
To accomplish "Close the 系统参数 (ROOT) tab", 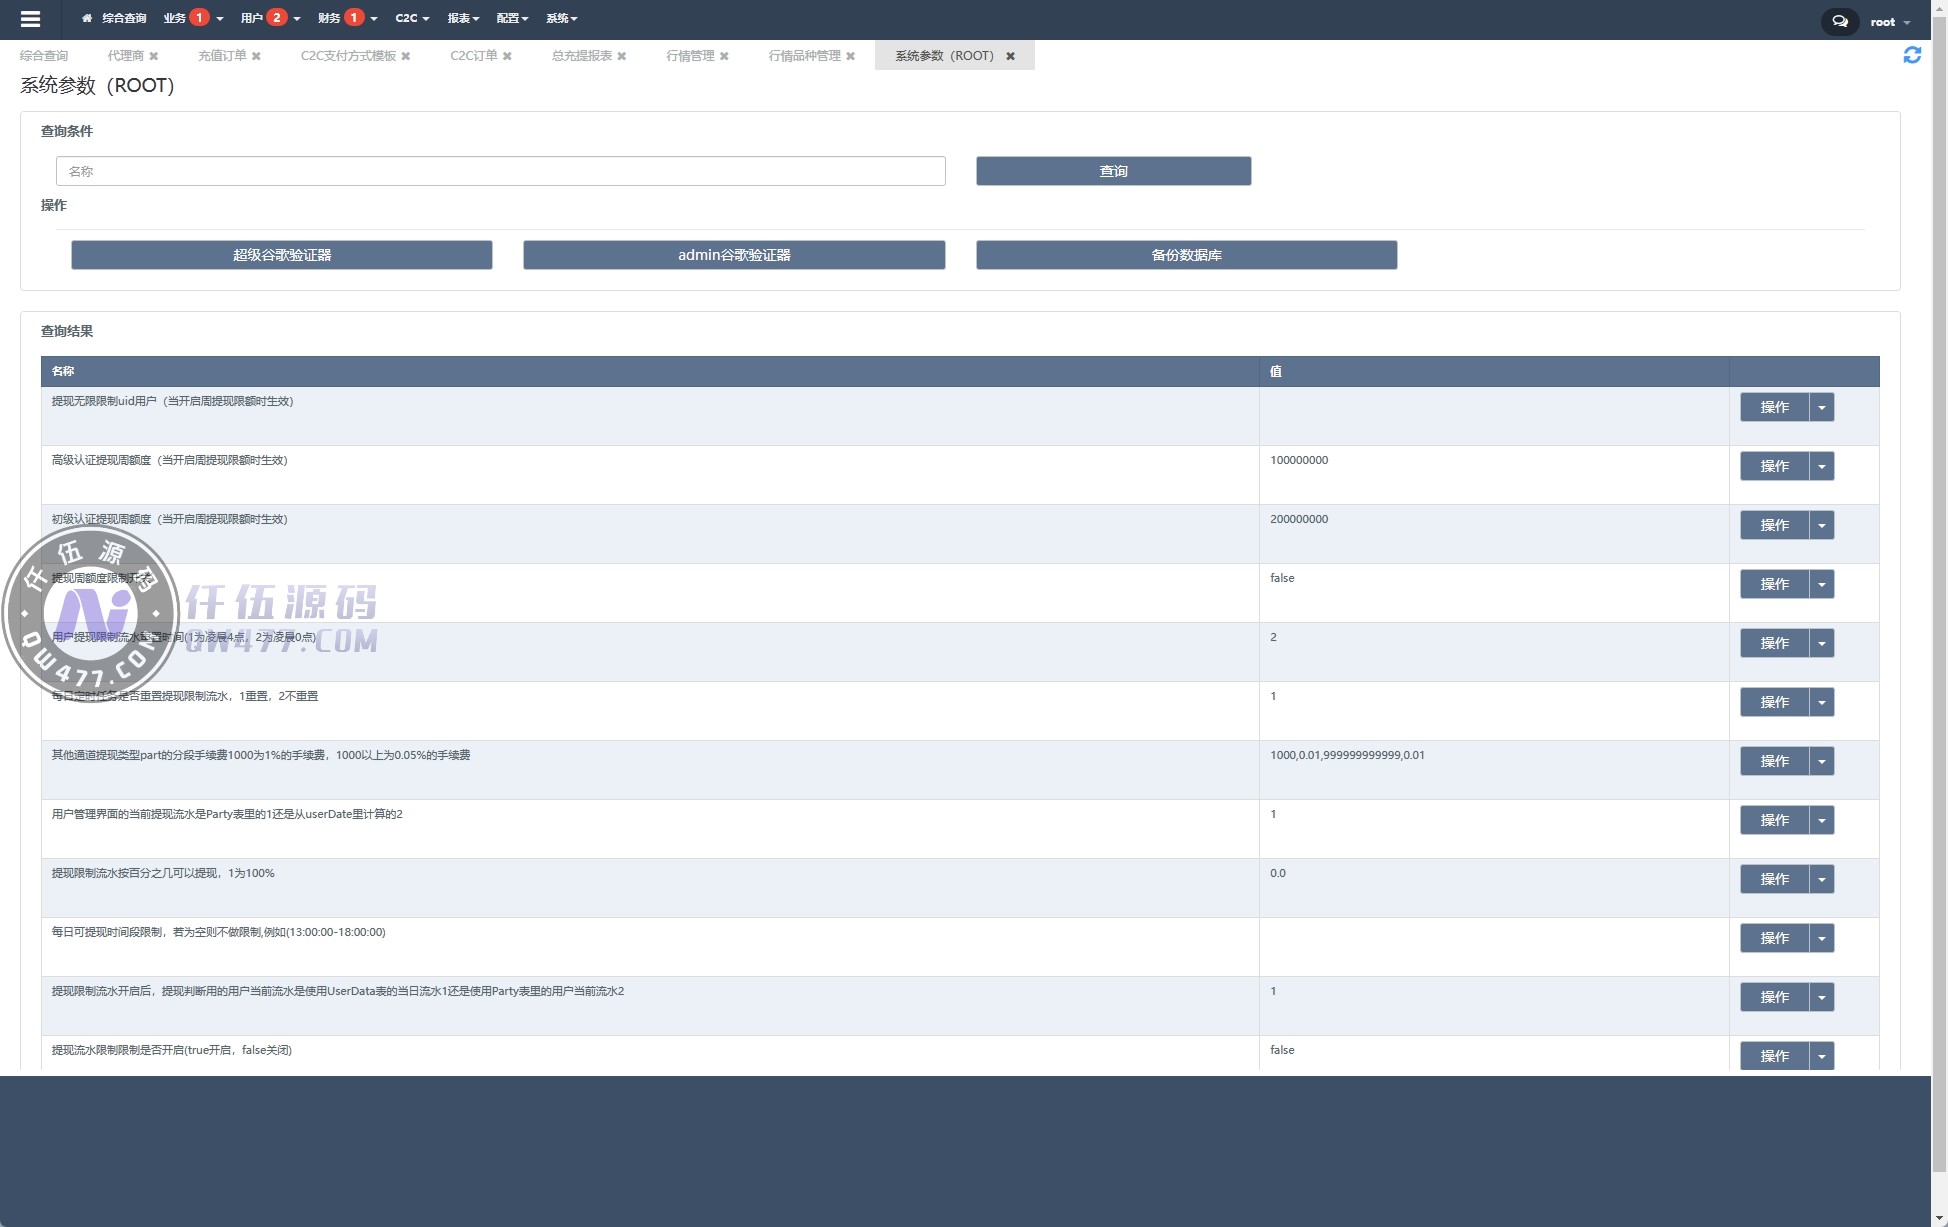I will click(1010, 56).
